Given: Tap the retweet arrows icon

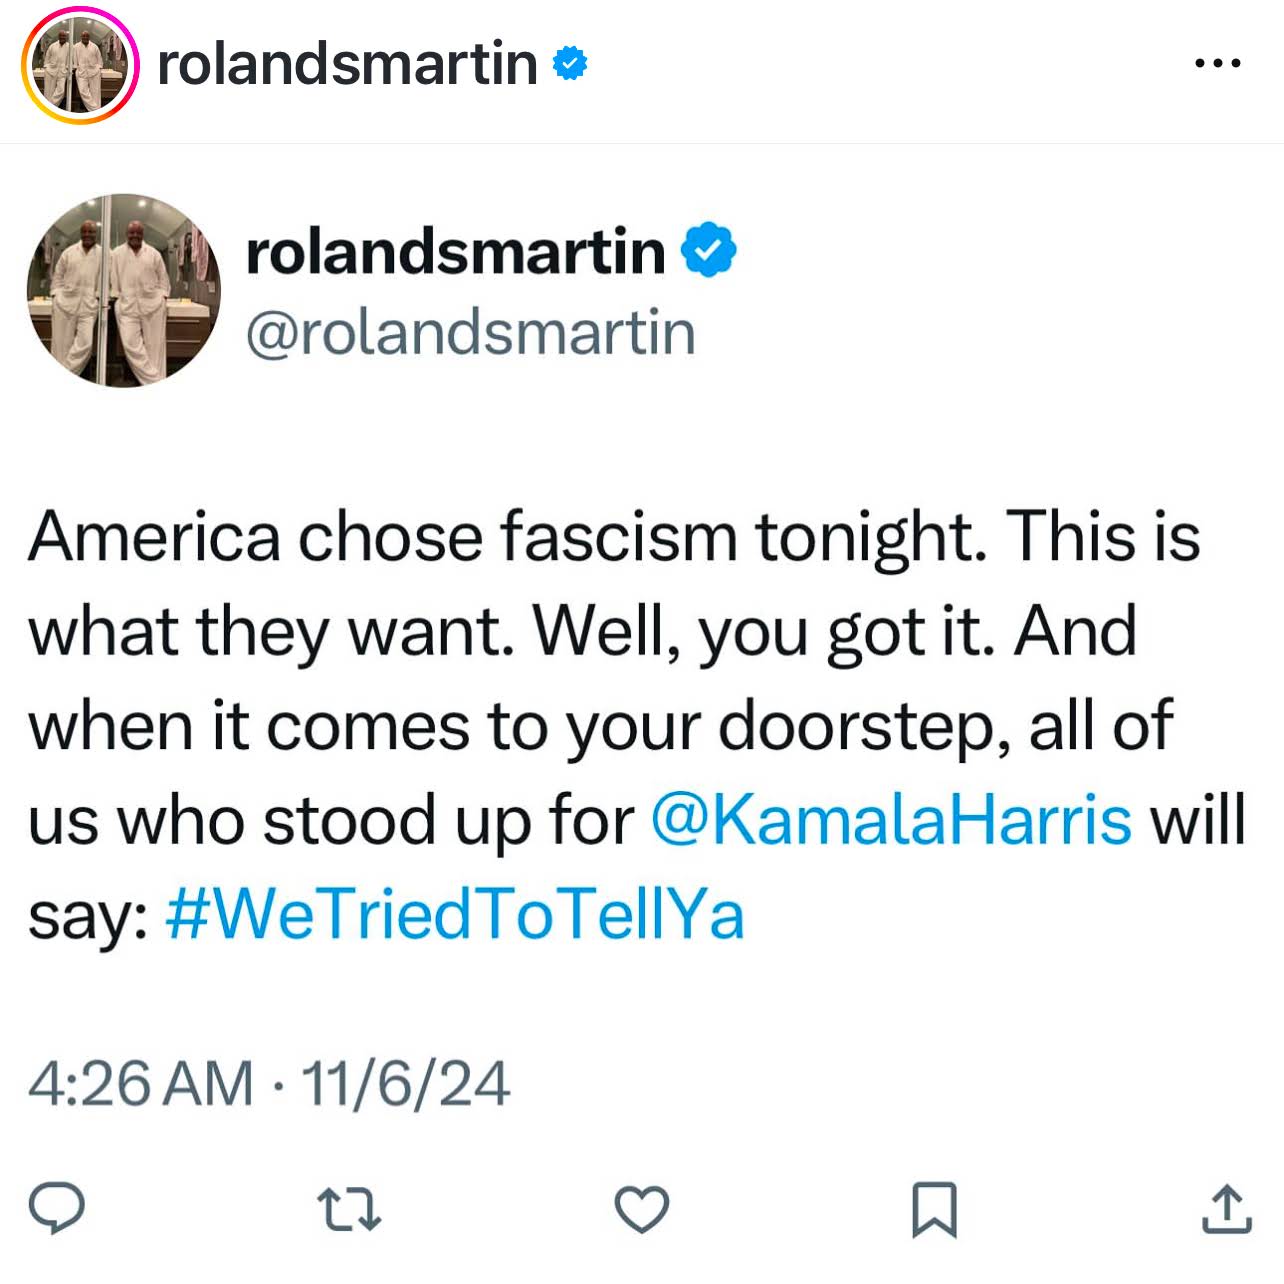Looking at the screenshot, I should pos(348,1208).
